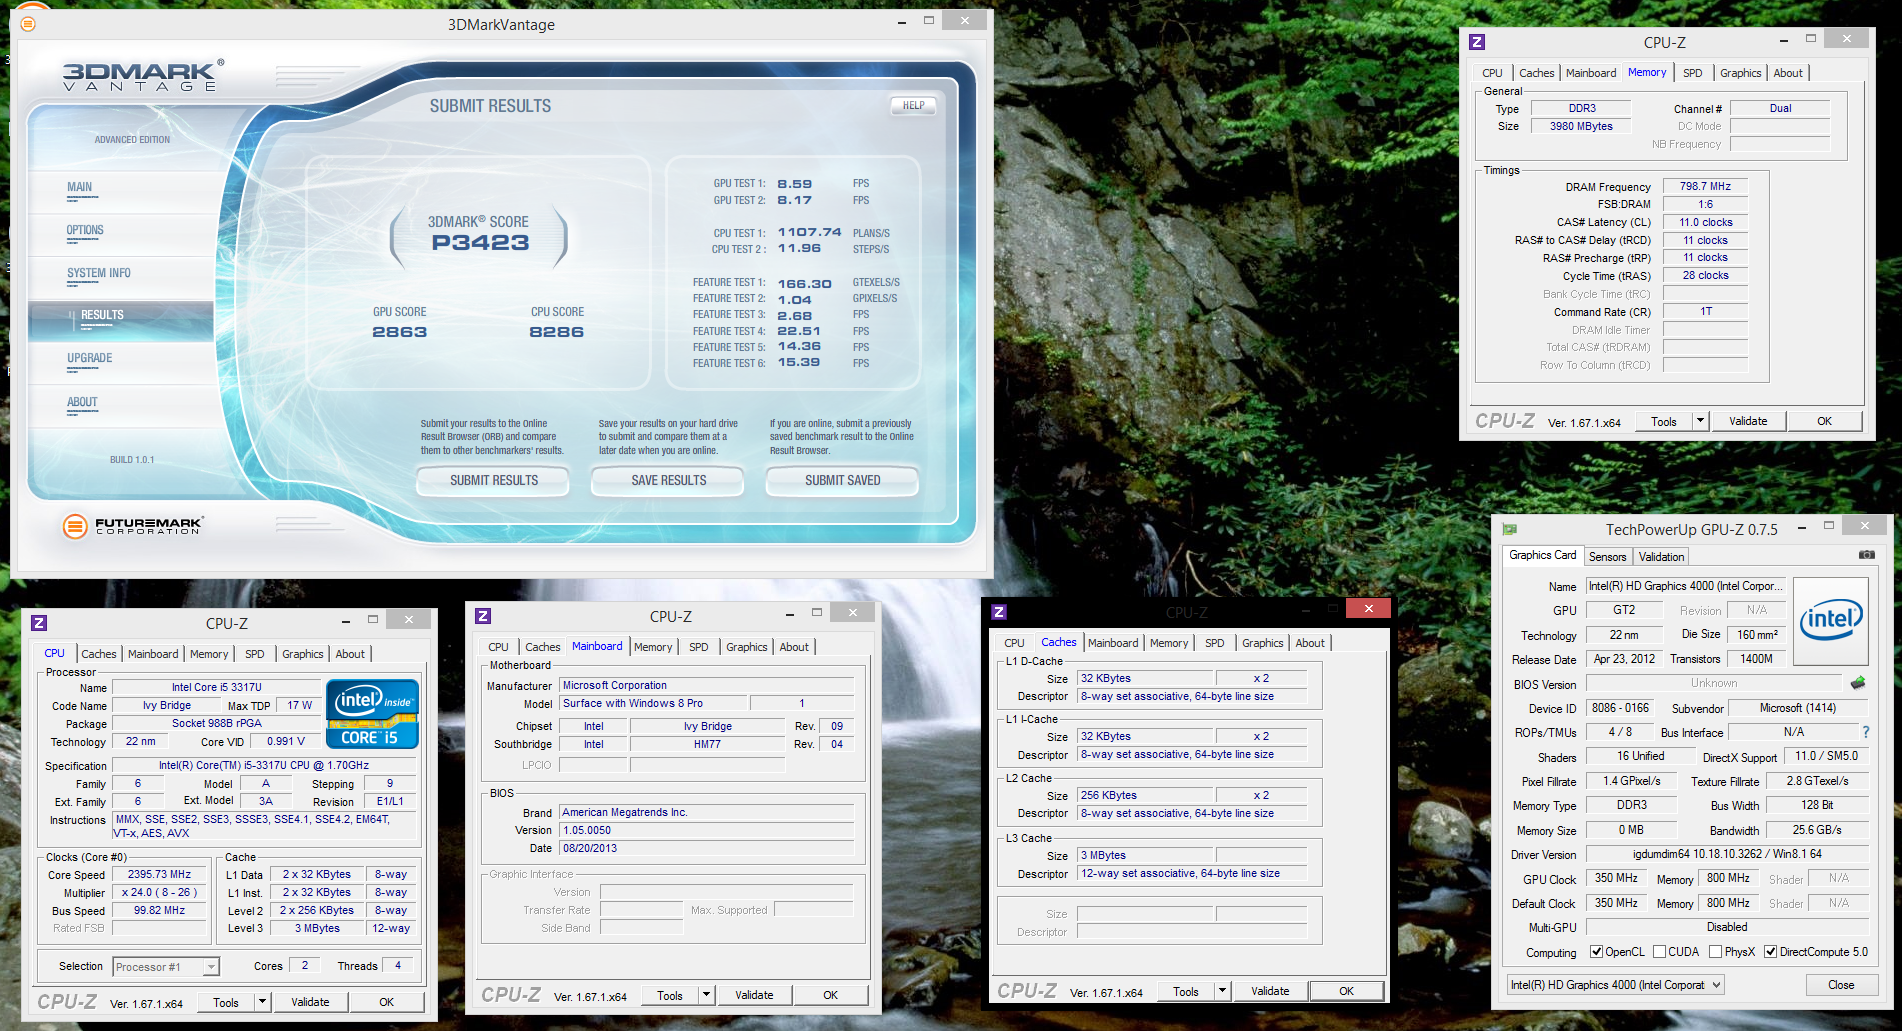Open the Tools dropdown arrow in CPU-Z Mainboard window
1902x1031 pixels.
coord(706,995)
